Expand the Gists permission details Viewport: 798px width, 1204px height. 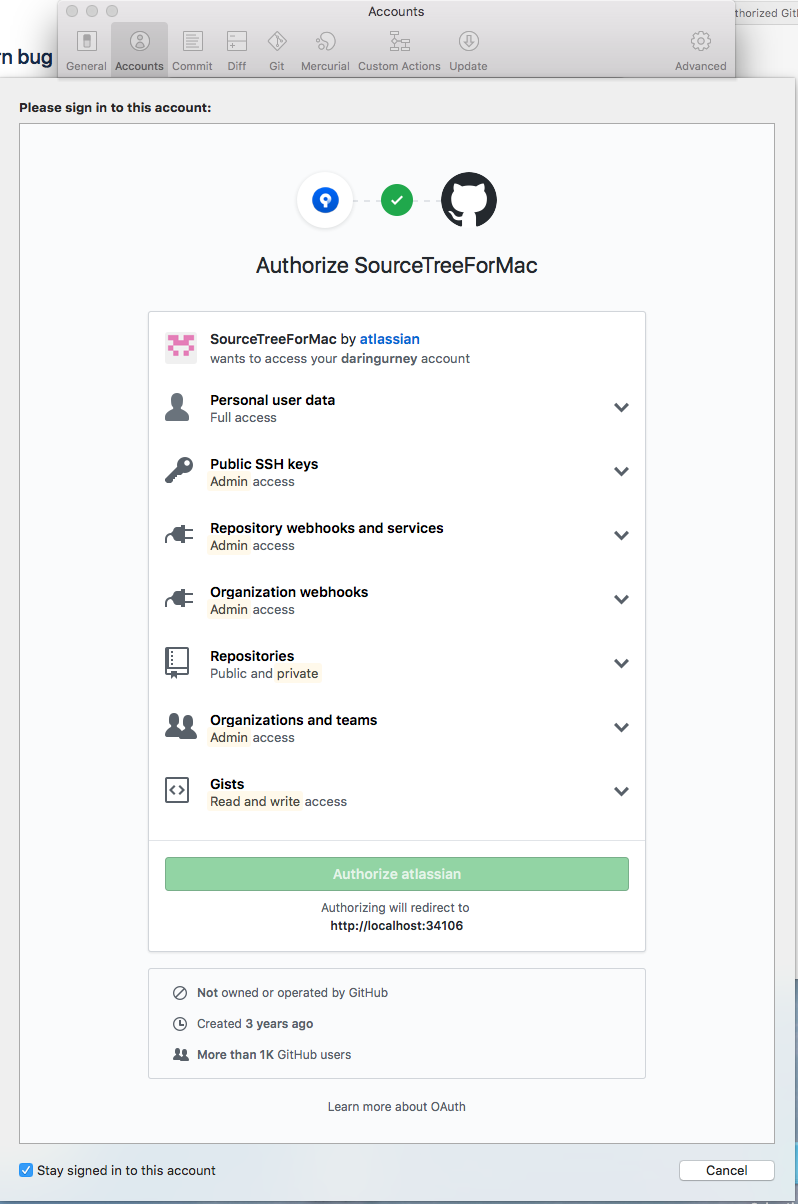[621, 792]
